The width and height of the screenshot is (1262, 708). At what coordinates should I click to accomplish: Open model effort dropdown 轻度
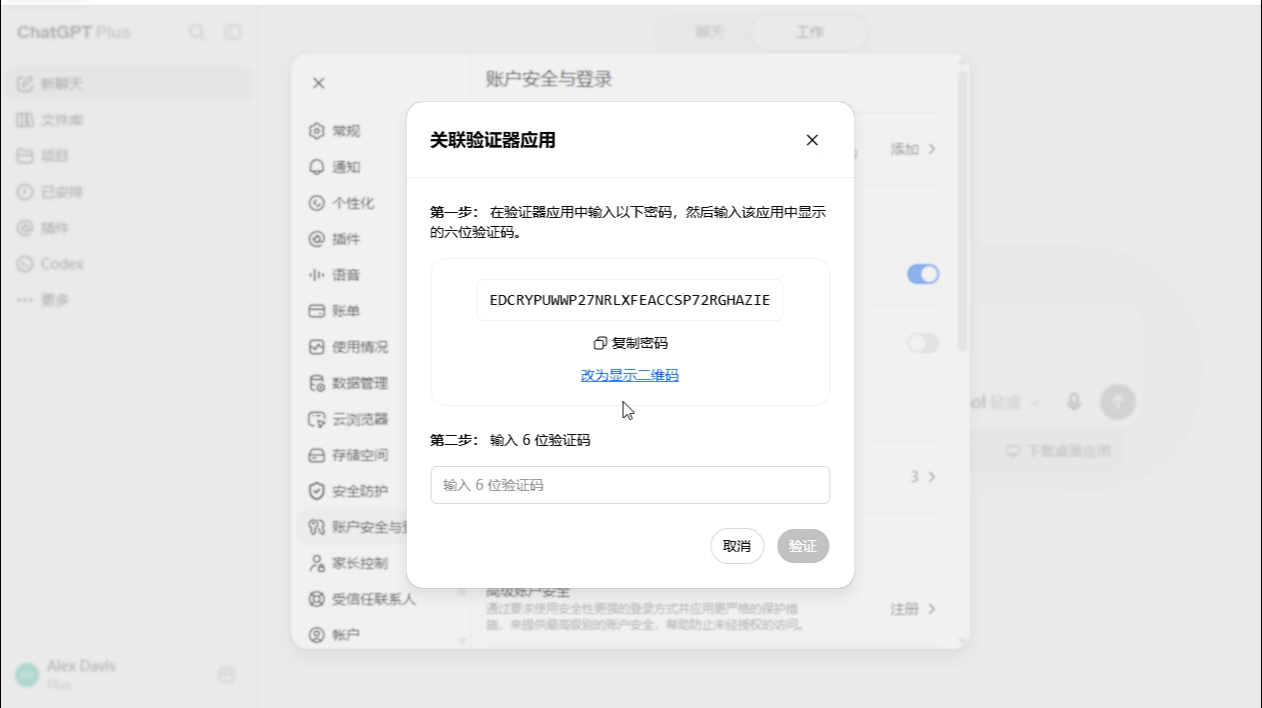1004,402
